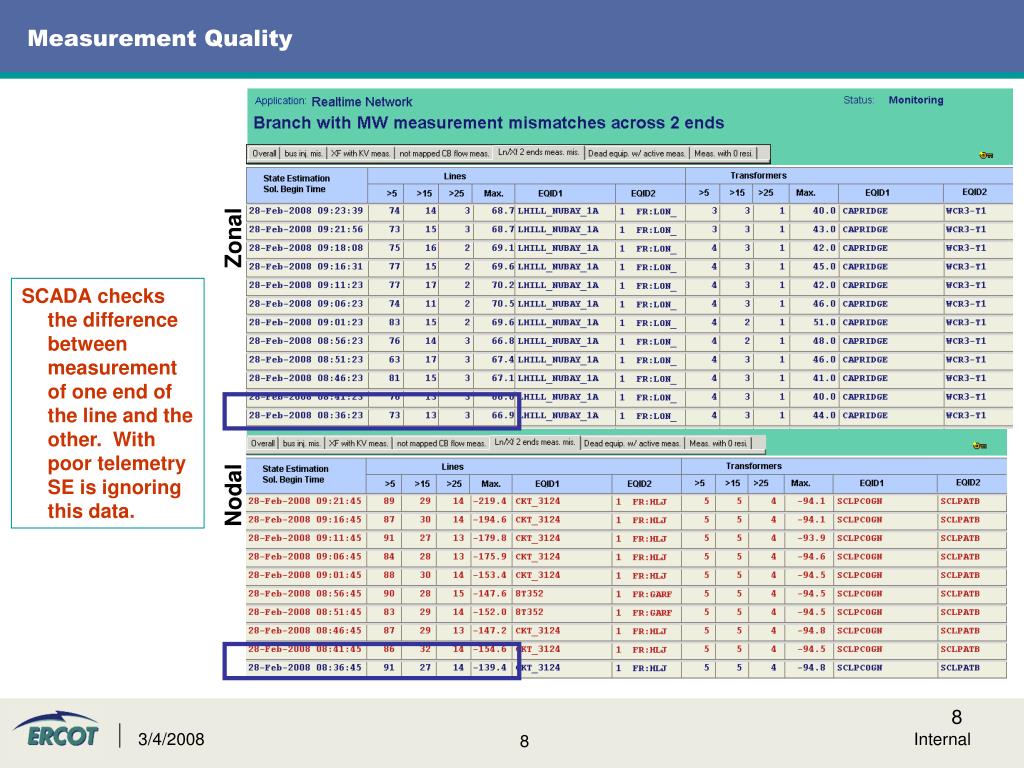Screen dimensions: 1024x768
Task: Click Zonal 'State Estimation Sol. Begin Time' header
Action: click(296, 184)
